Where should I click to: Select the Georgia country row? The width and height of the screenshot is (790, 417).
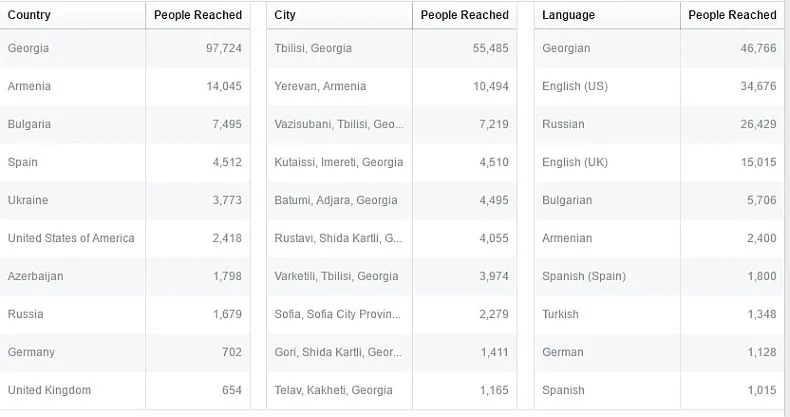click(x=125, y=48)
